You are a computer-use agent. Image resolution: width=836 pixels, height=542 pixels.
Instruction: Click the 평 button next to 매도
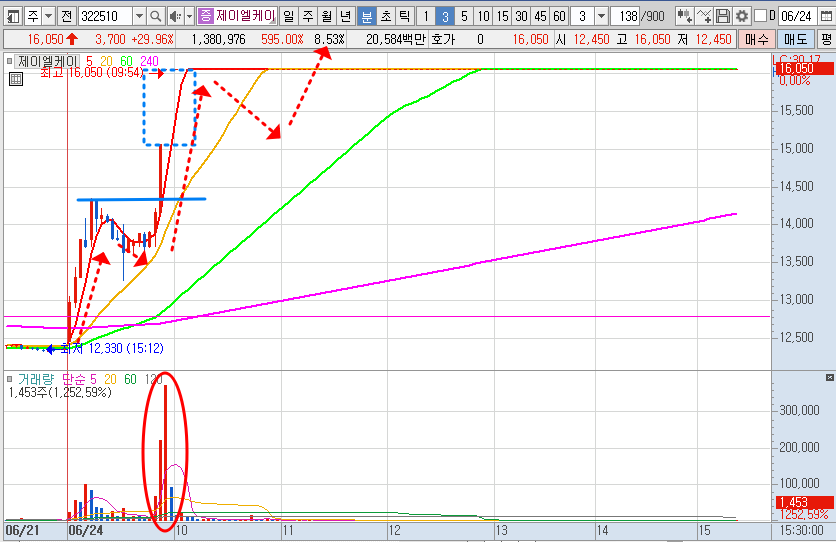click(826, 39)
